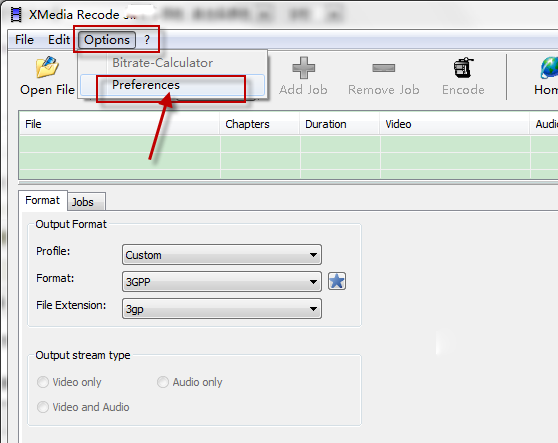Viewport: 558px width, 443px height.
Task: Click the Encode film projector icon
Action: pyautogui.click(x=463, y=68)
